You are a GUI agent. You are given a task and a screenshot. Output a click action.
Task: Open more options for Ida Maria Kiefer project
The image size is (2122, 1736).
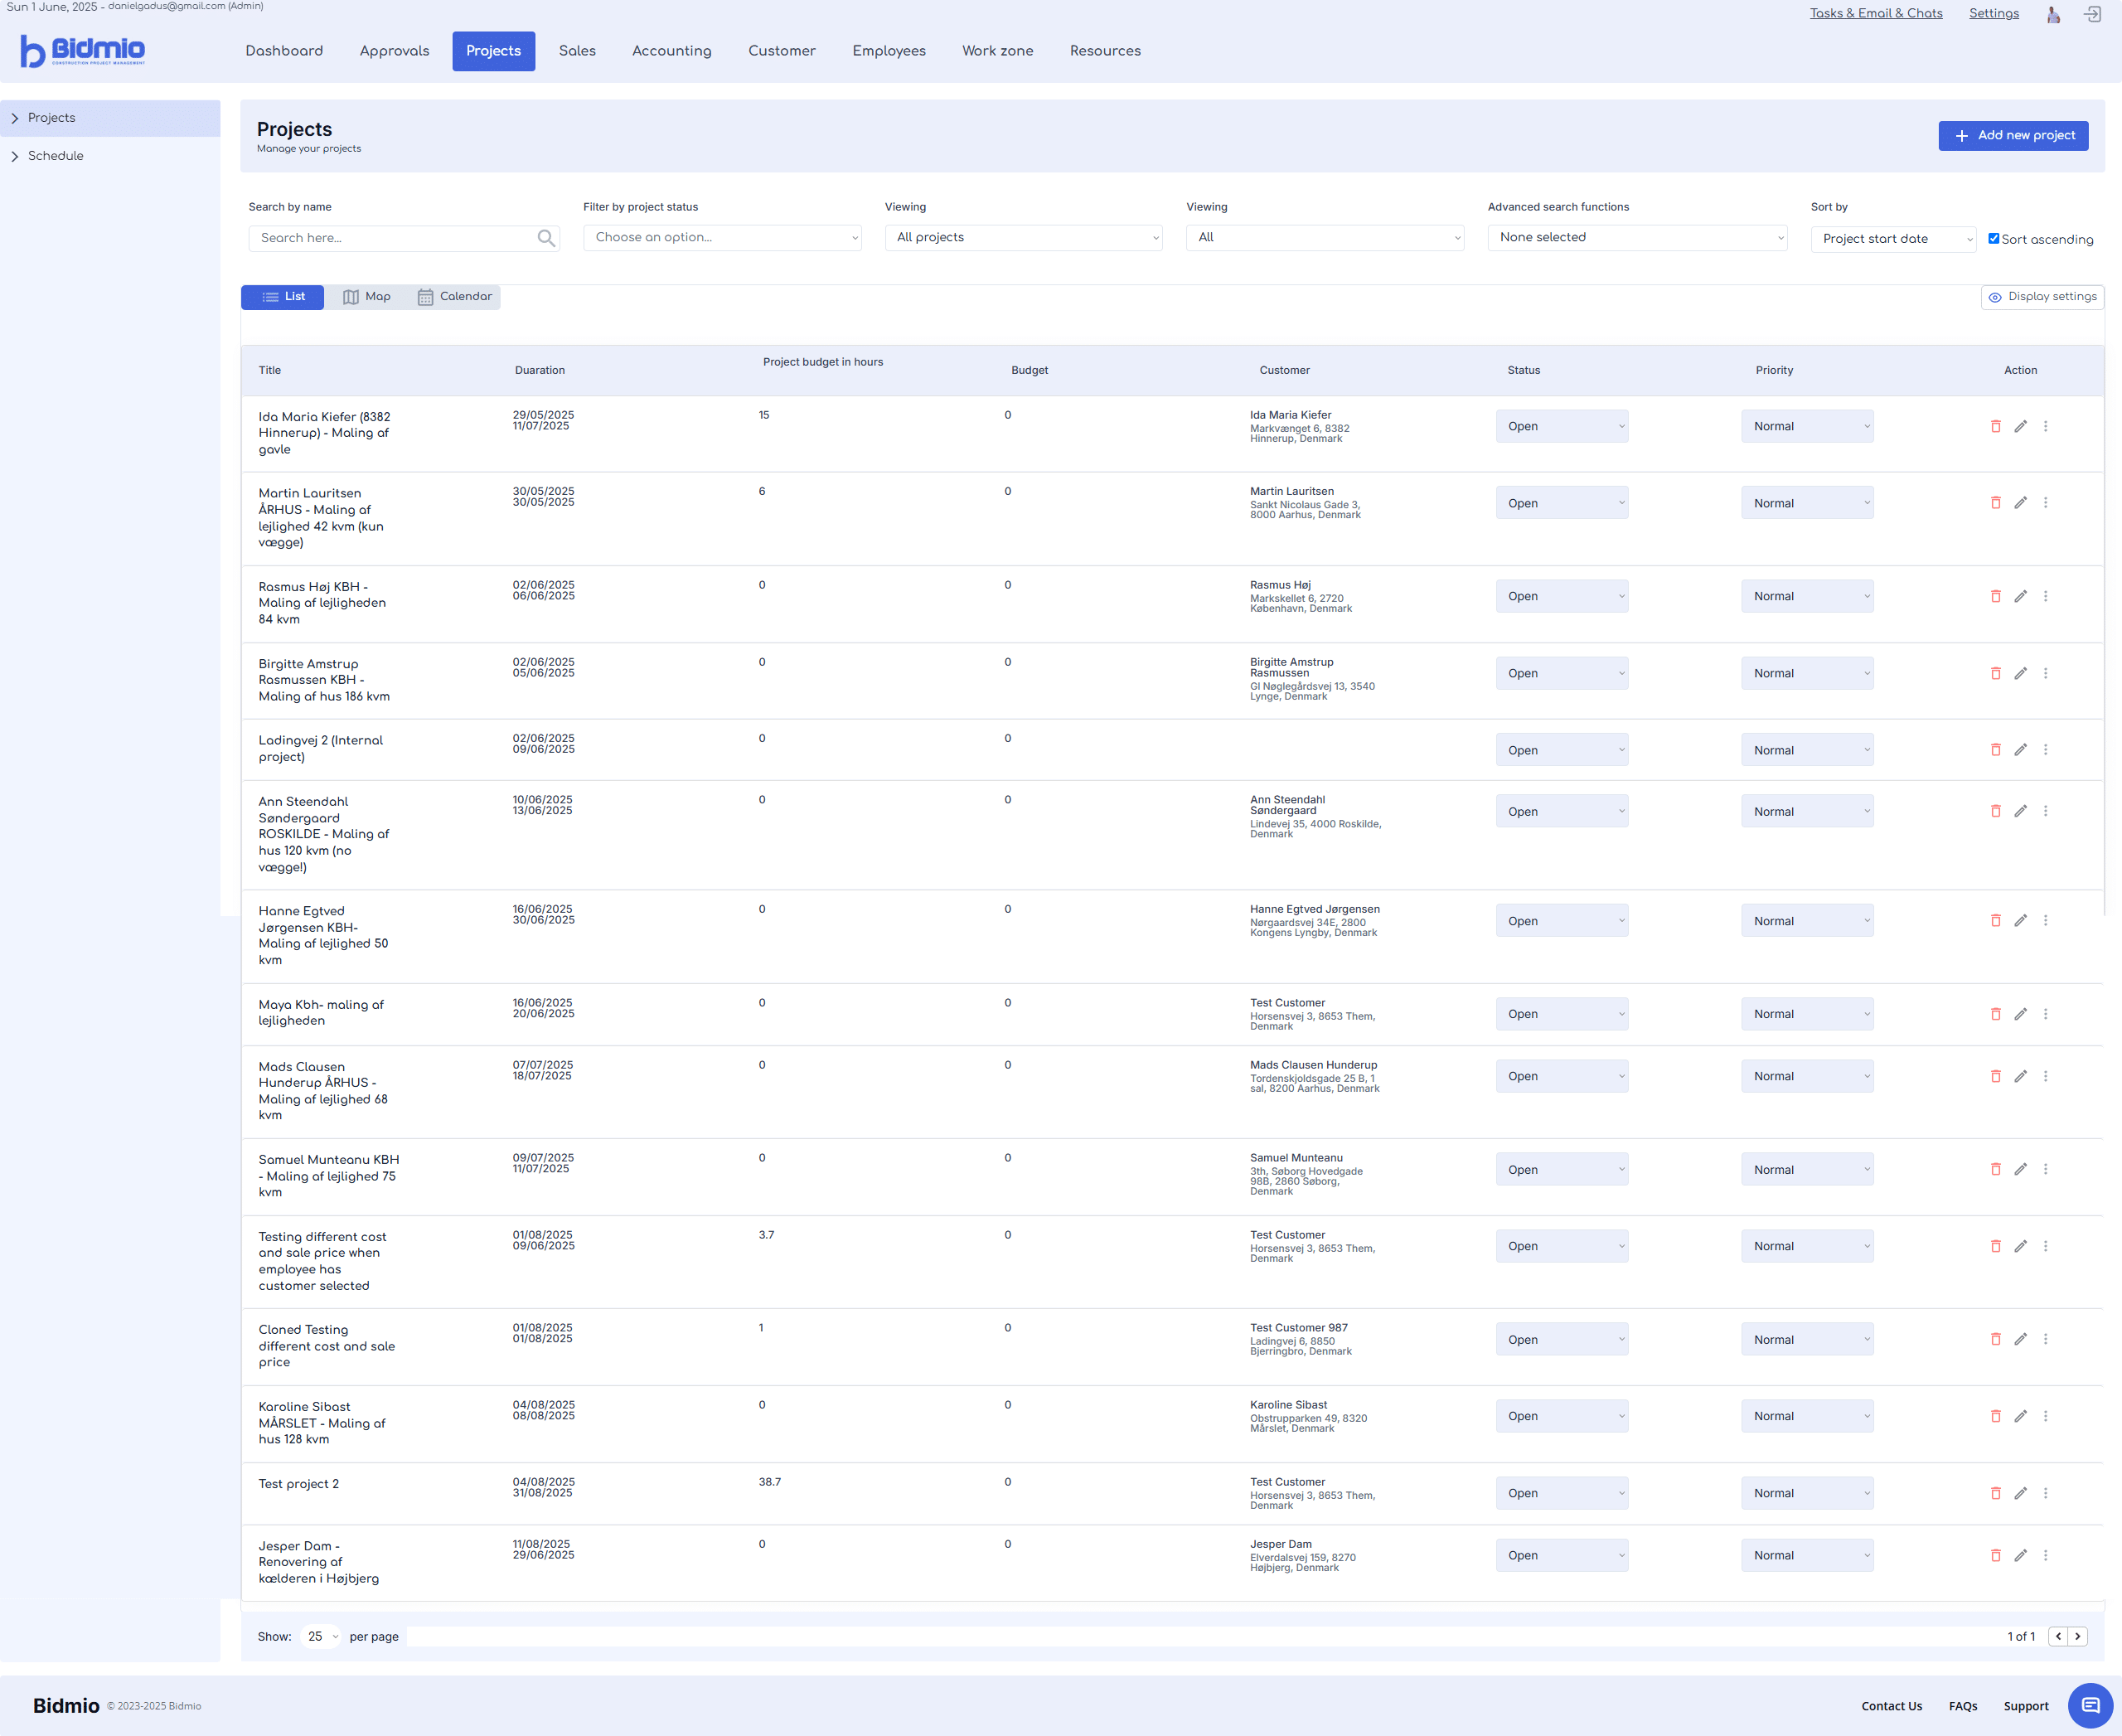point(2045,426)
